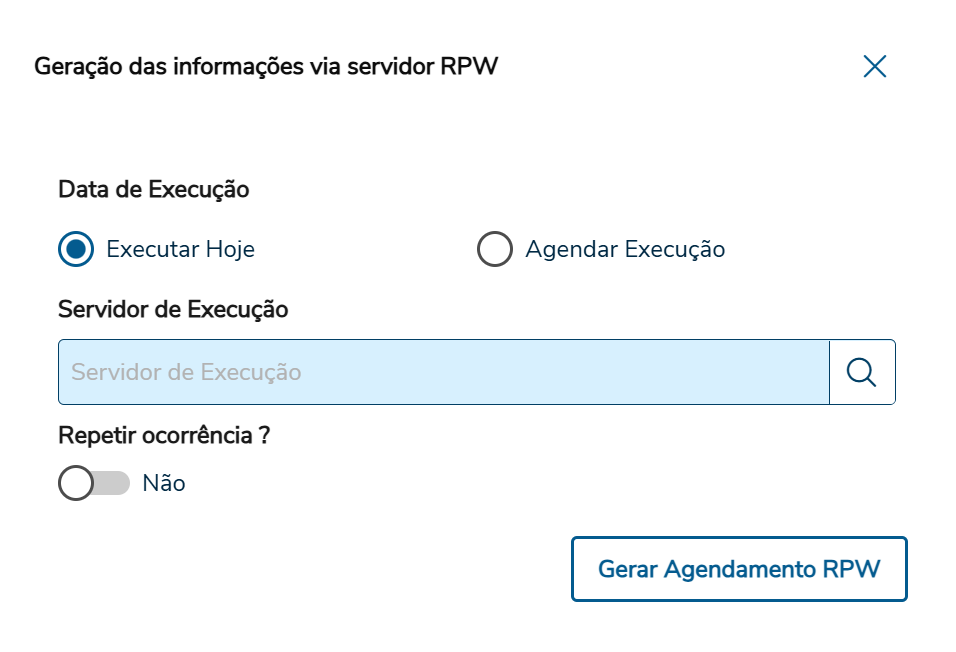956x652 pixels.
Task: Click the Servidor de Execução field label
Action: click(x=173, y=310)
